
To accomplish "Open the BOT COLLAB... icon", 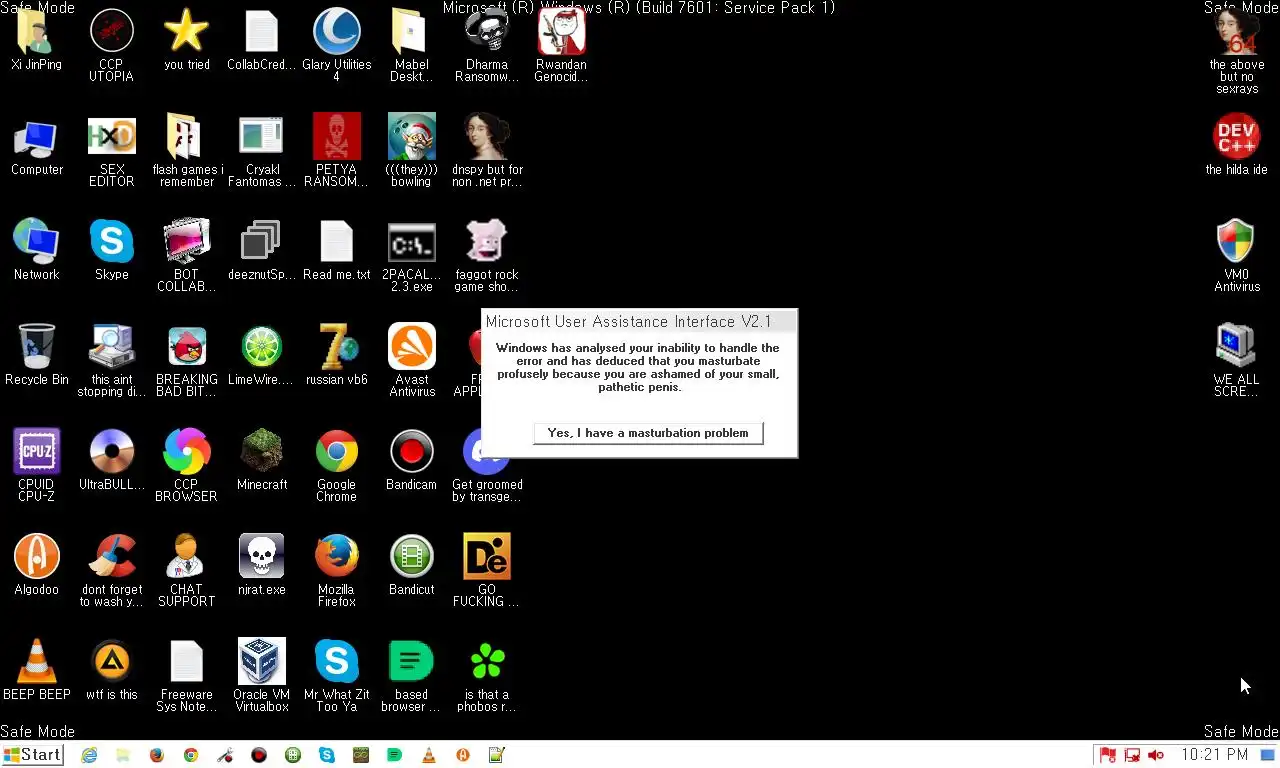I will (x=187, y=254).
